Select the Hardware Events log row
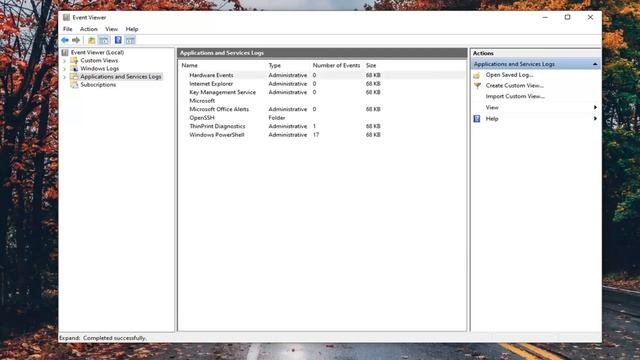640x360 pixels. coord(322,75)
